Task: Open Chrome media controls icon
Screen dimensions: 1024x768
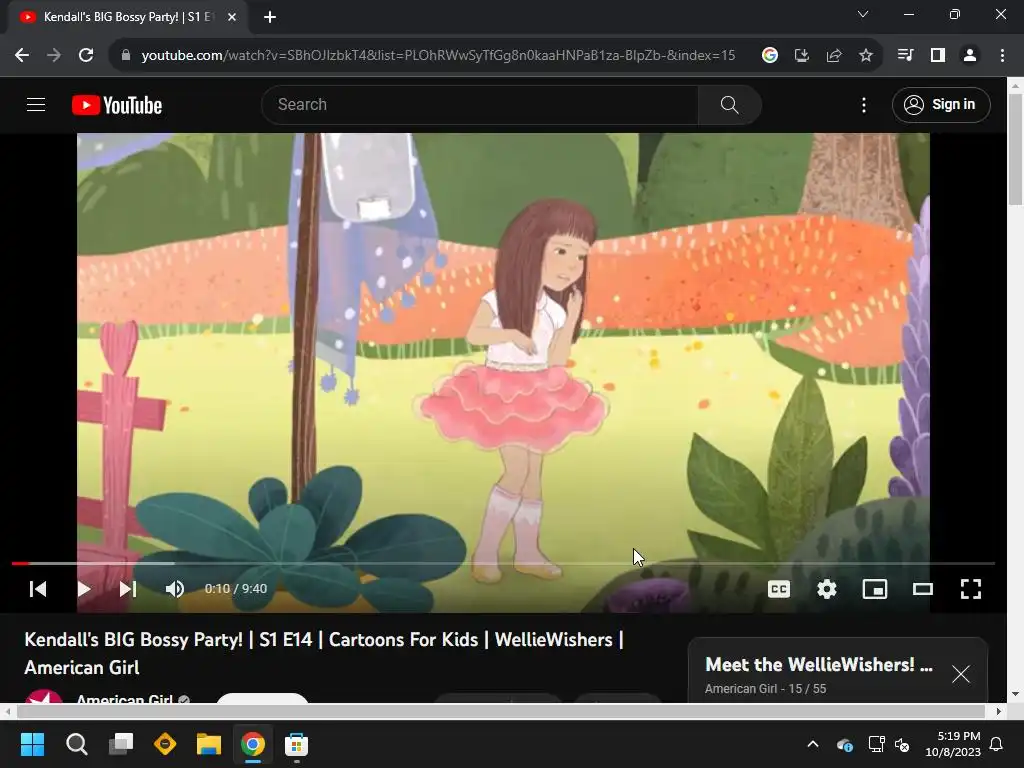Action: [x=905, y=56]
